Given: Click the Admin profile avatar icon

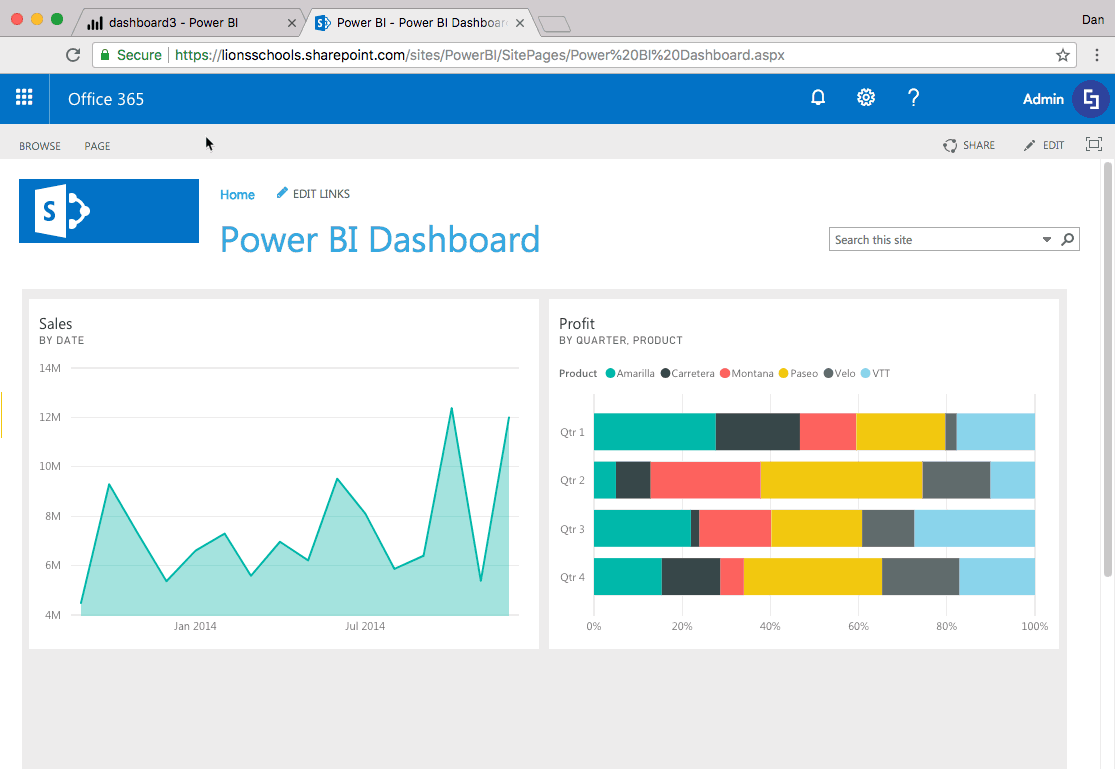Looking at the screenshot, I should coord(1090,99).
